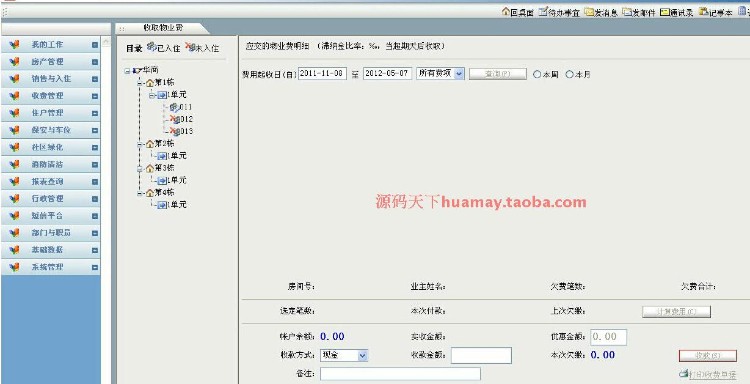This screenshot has height=384, width=750.
Task: Select room 013 in the tree
Action: point(187,131)
